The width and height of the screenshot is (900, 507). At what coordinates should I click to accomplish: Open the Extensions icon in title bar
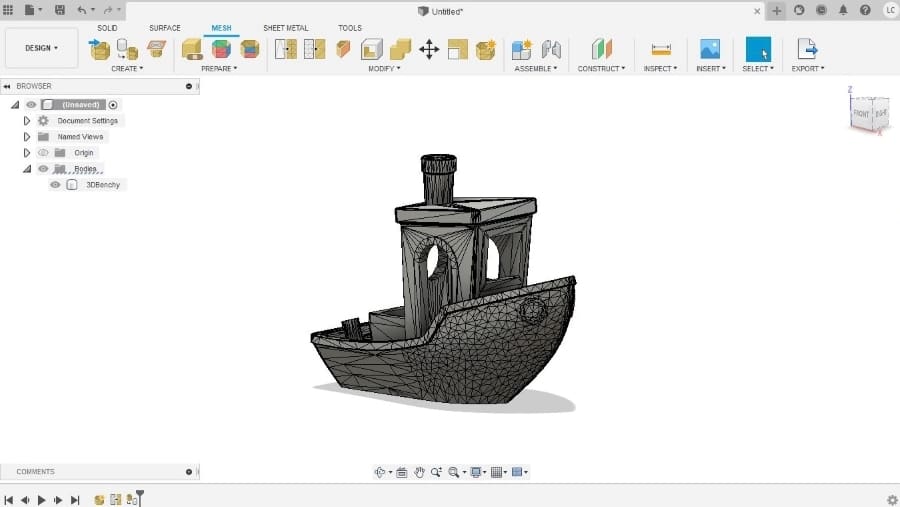coord(799,10)
